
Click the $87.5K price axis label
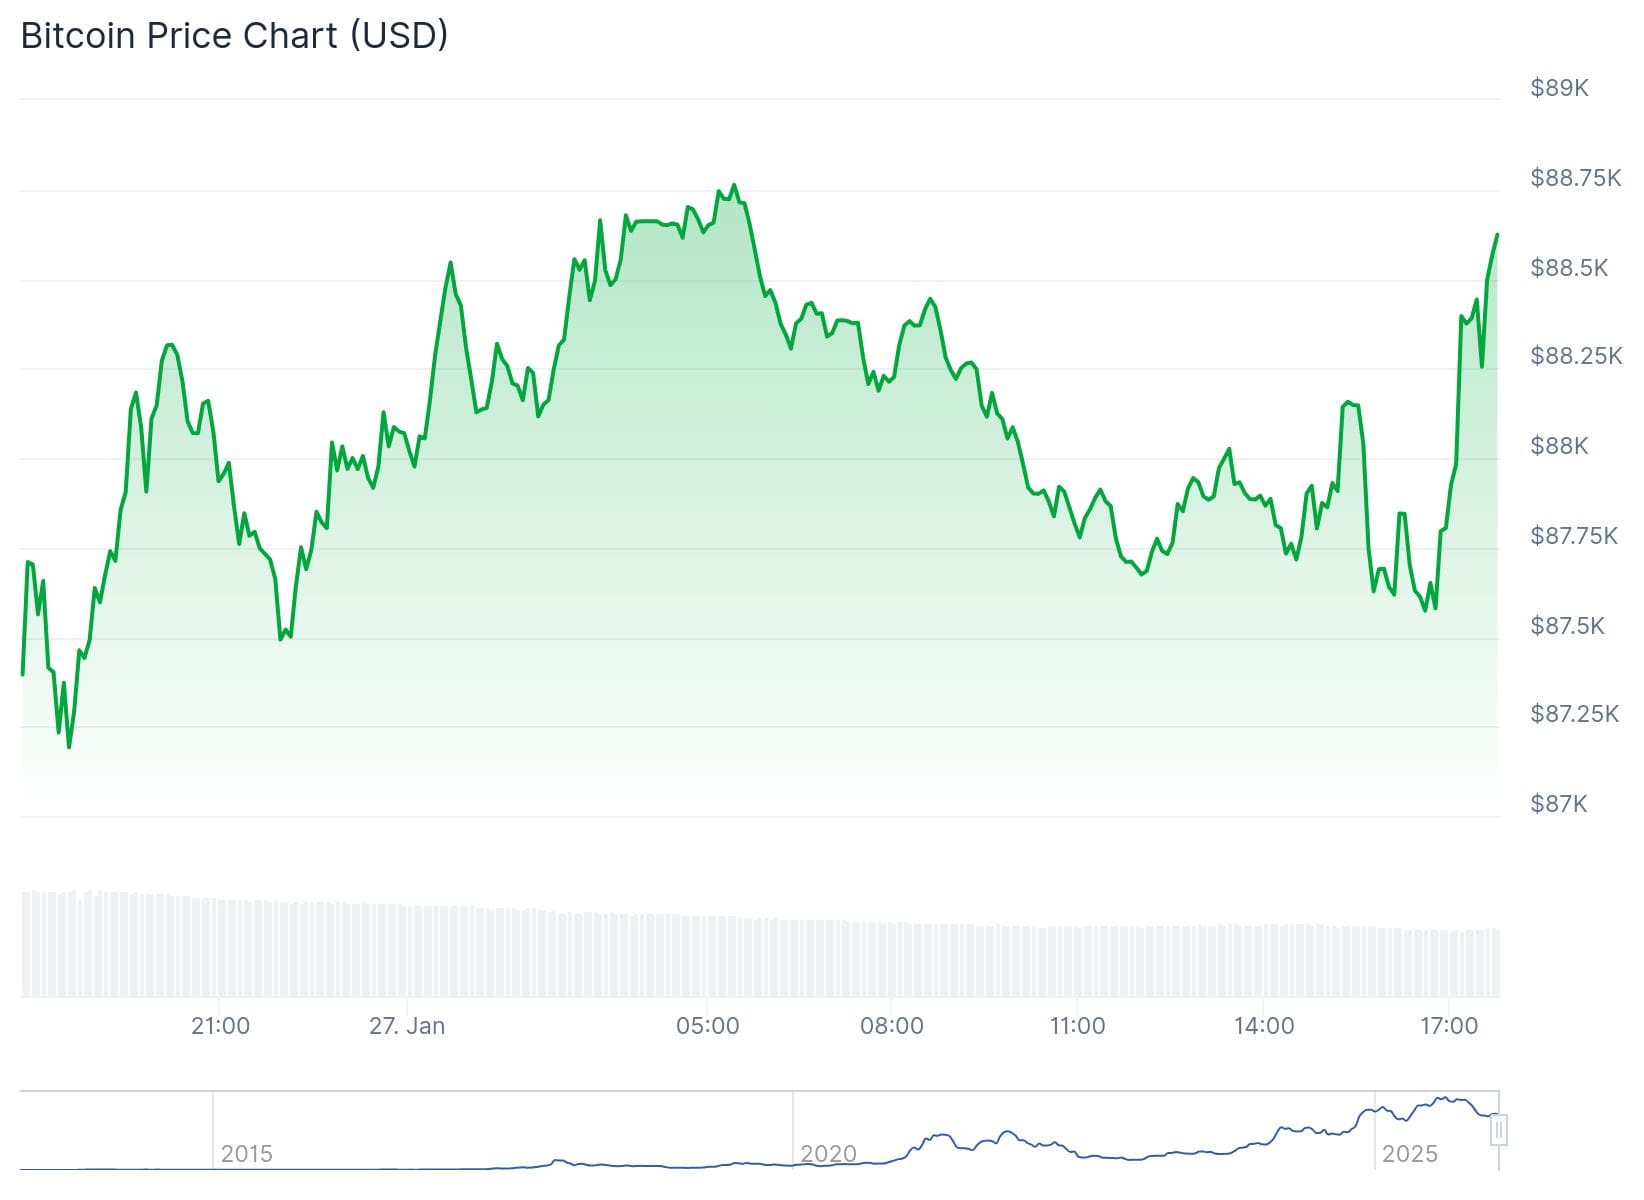(x=1567, y=626)
